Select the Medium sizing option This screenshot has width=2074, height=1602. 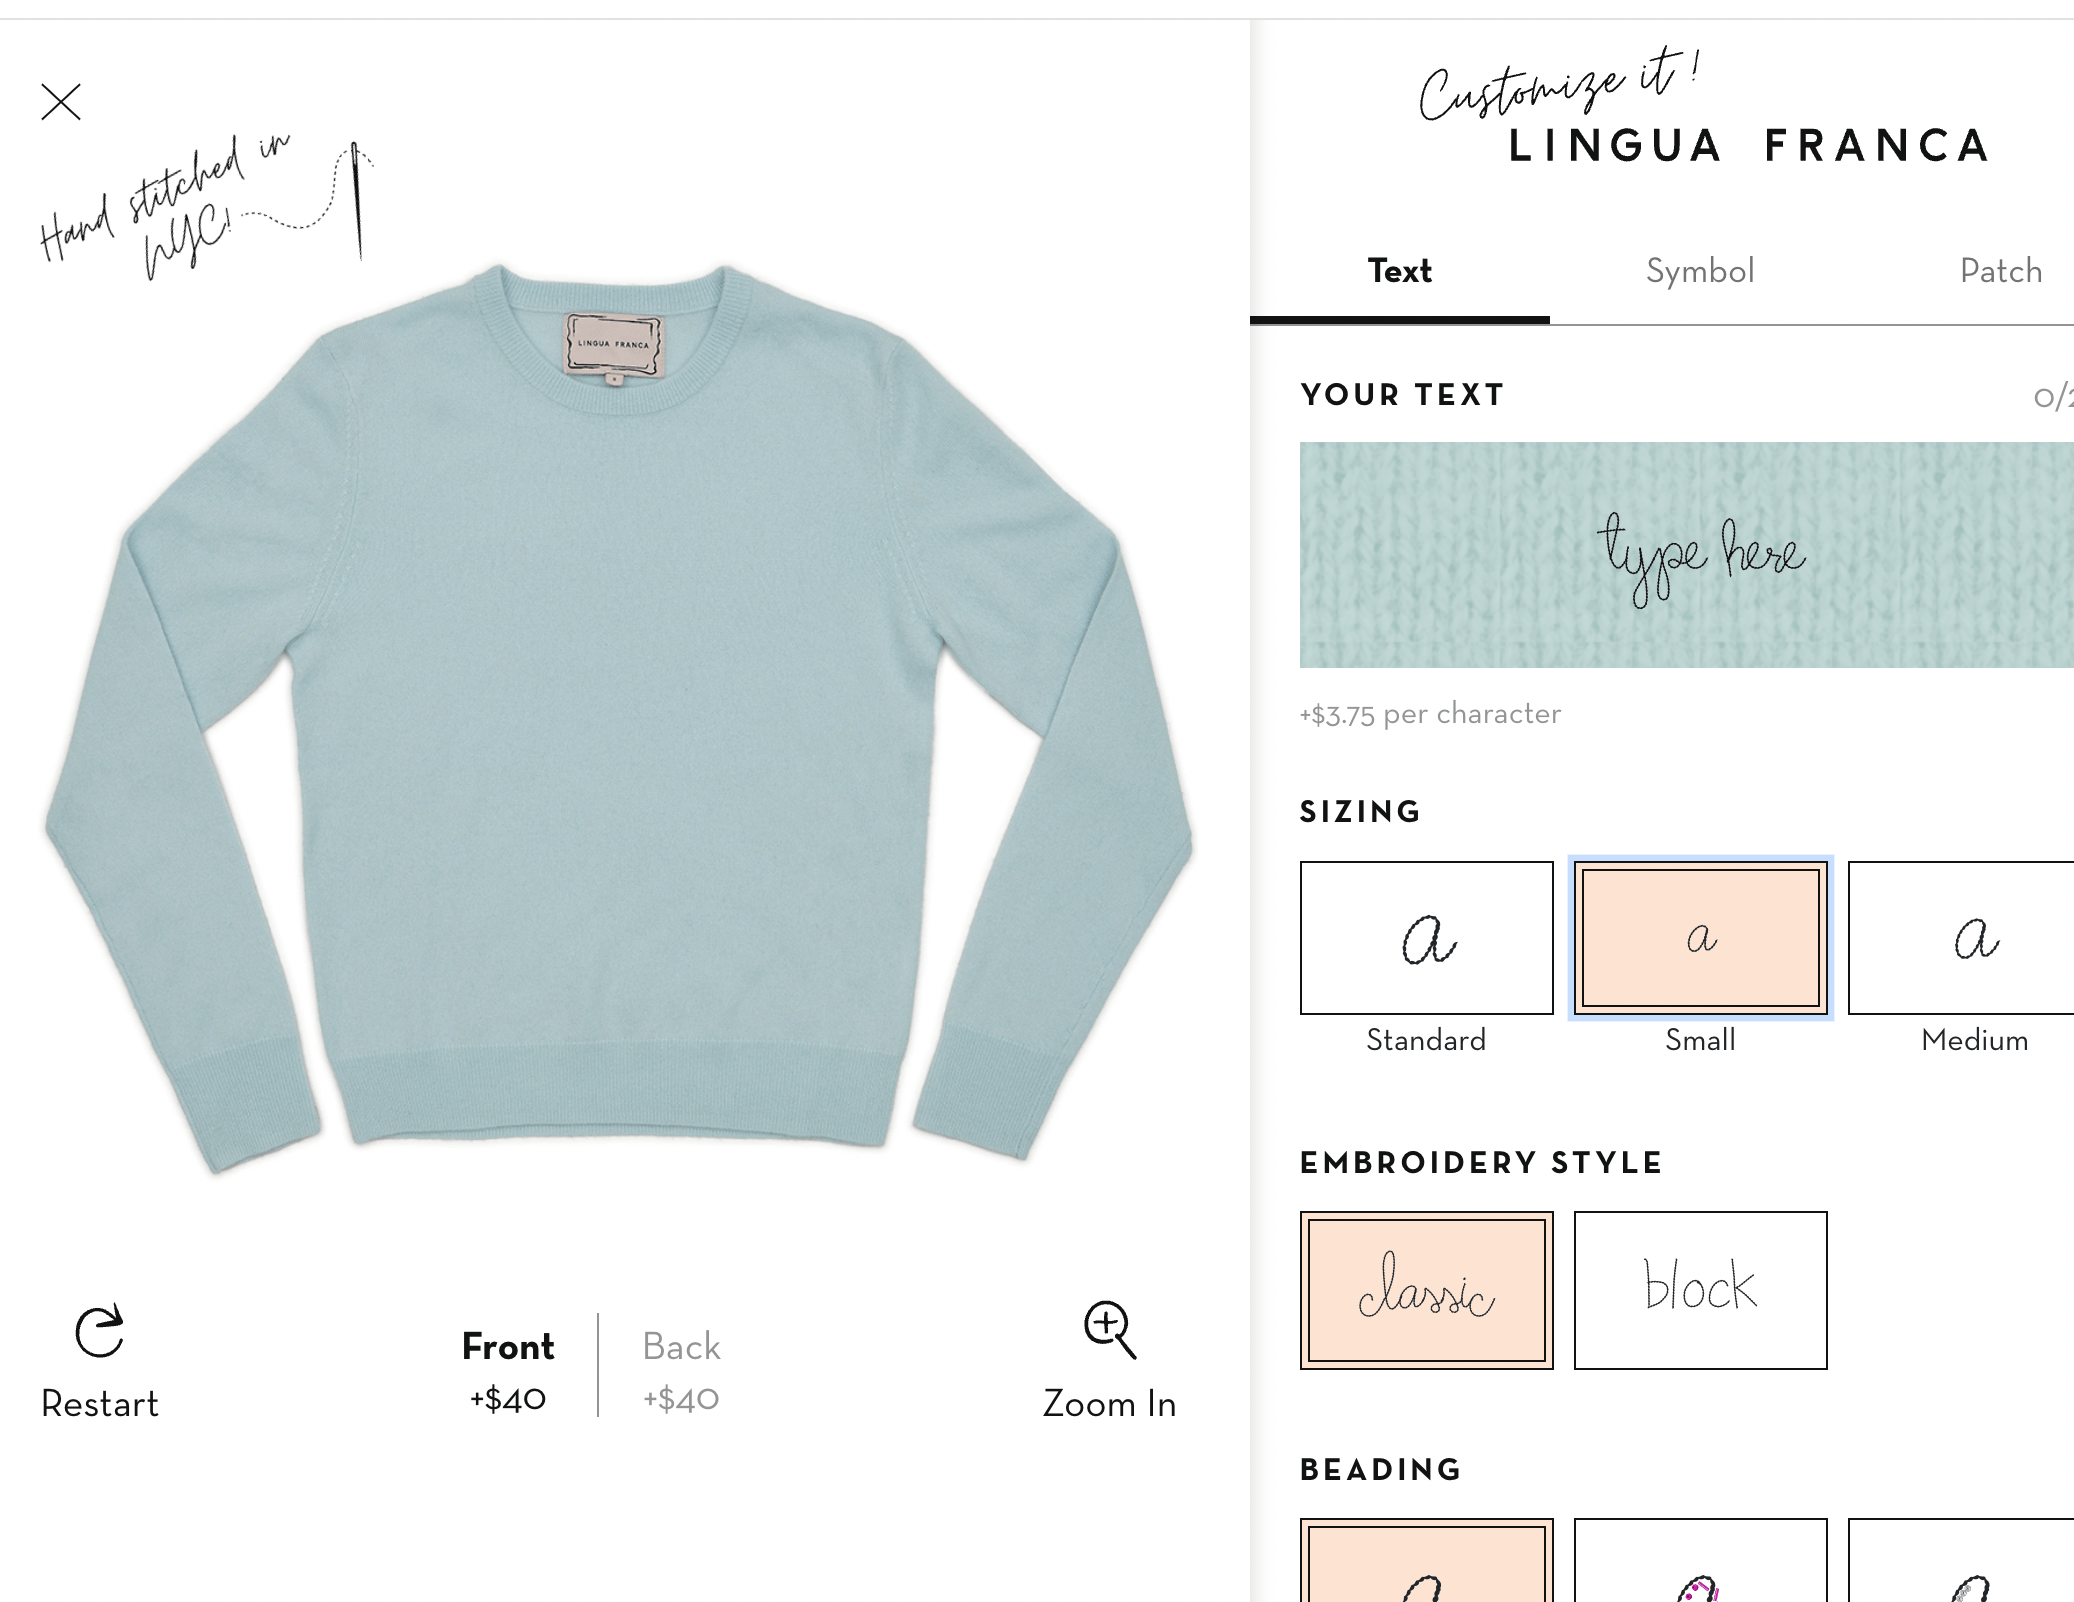[1961, 938]
